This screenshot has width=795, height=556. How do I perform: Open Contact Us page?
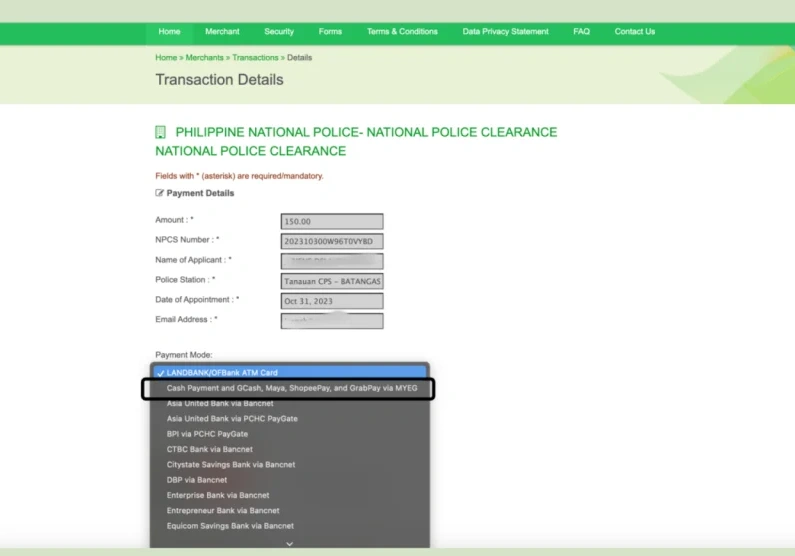(x=635, y=31)
